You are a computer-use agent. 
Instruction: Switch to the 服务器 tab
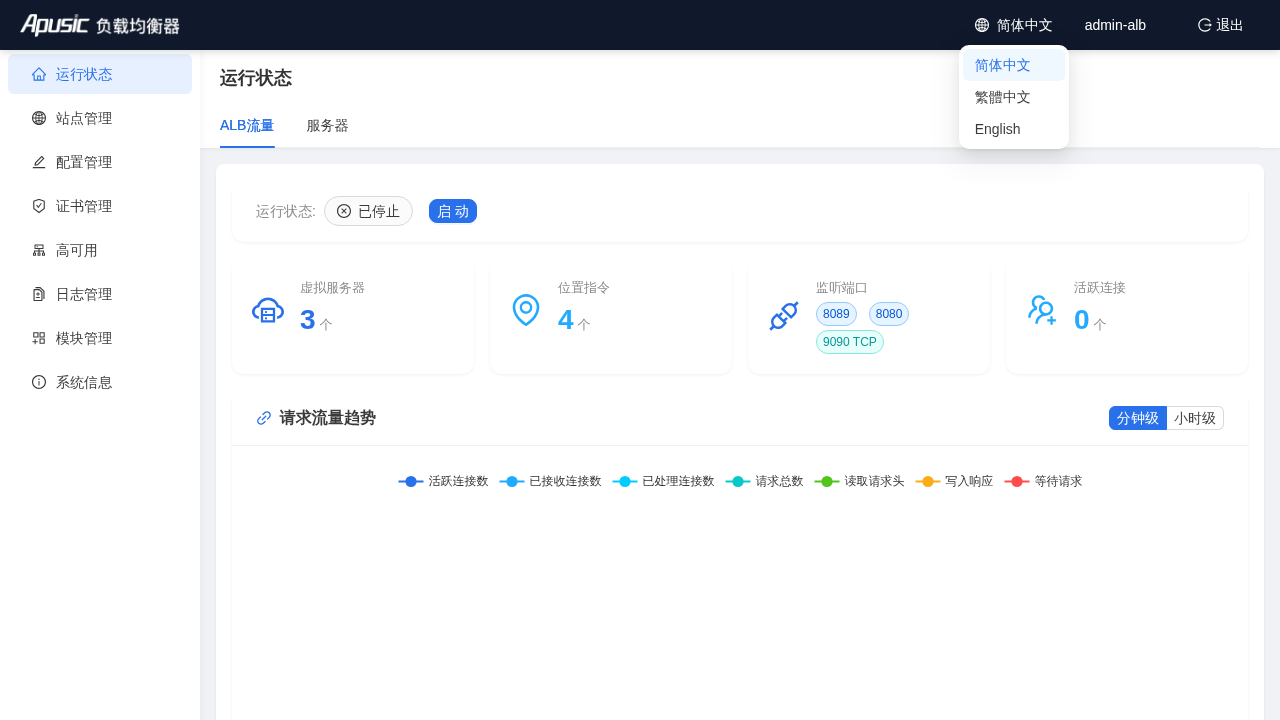click(327, 126)
